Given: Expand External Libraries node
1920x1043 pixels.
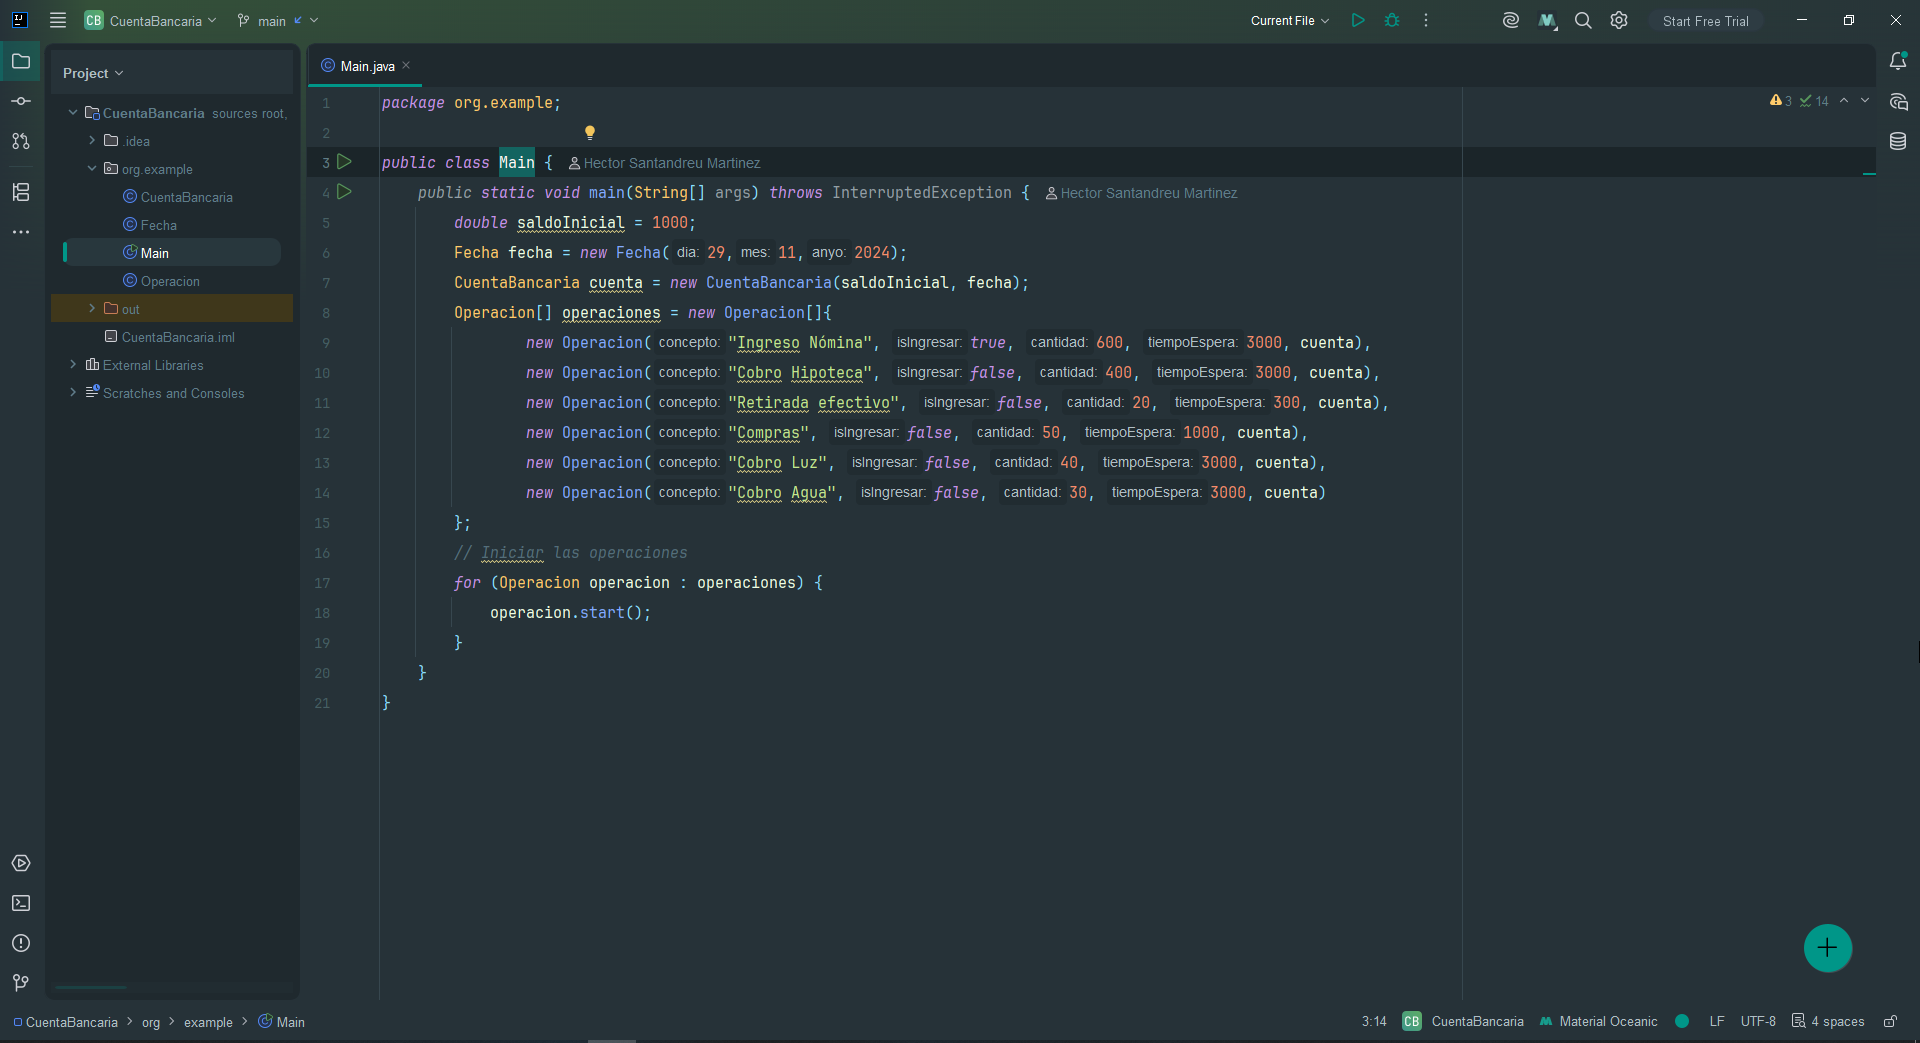Looking at the screenshot, I should coord(73,365).
